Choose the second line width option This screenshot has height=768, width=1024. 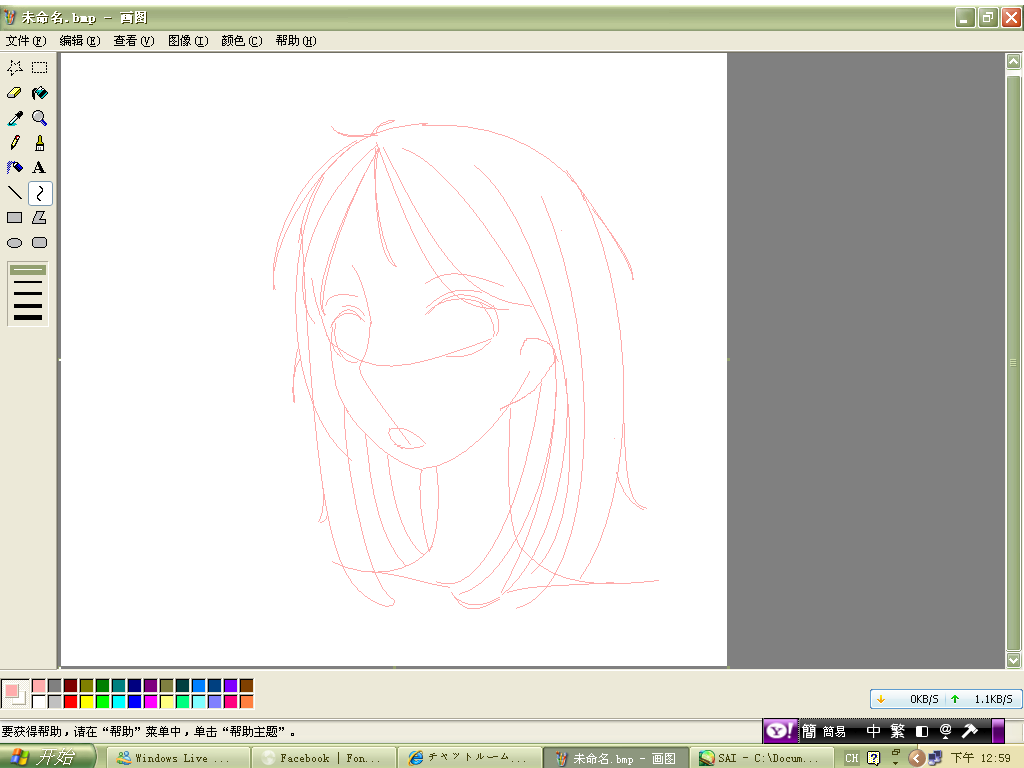point(27,282)
